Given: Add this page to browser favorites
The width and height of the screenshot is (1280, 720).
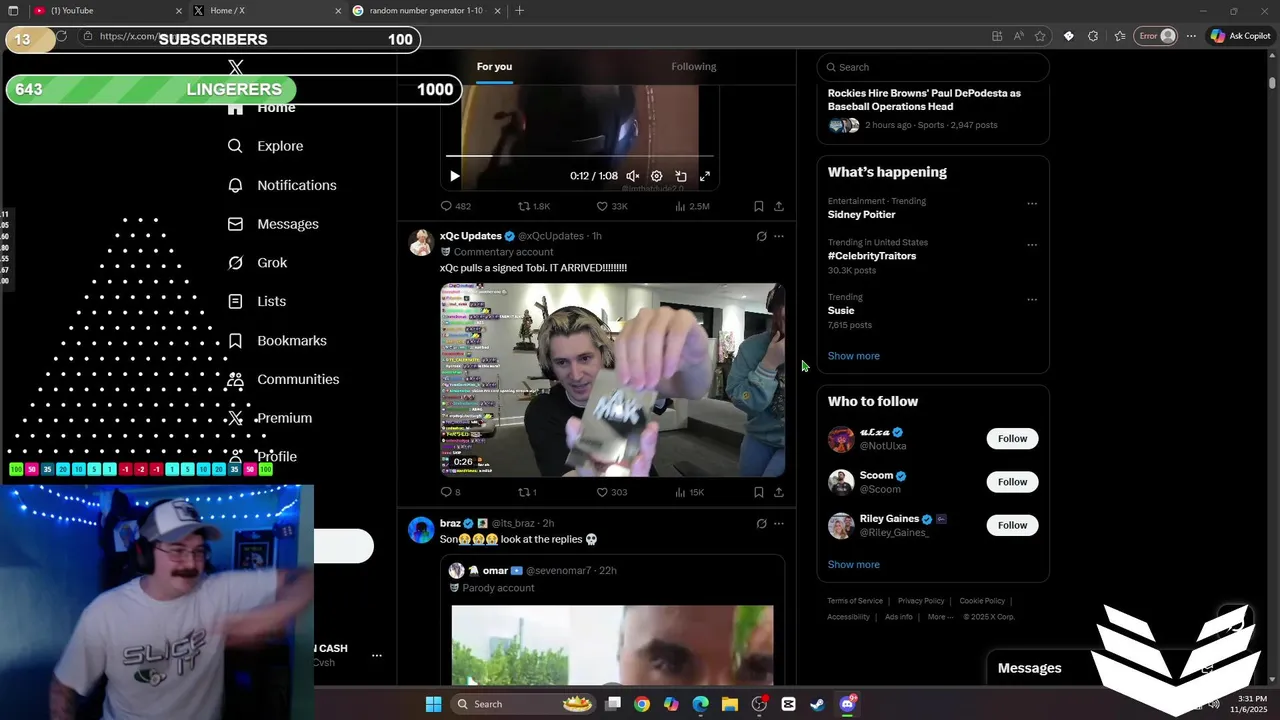Looking at the screenshot, I should (x=1040, y=36).
